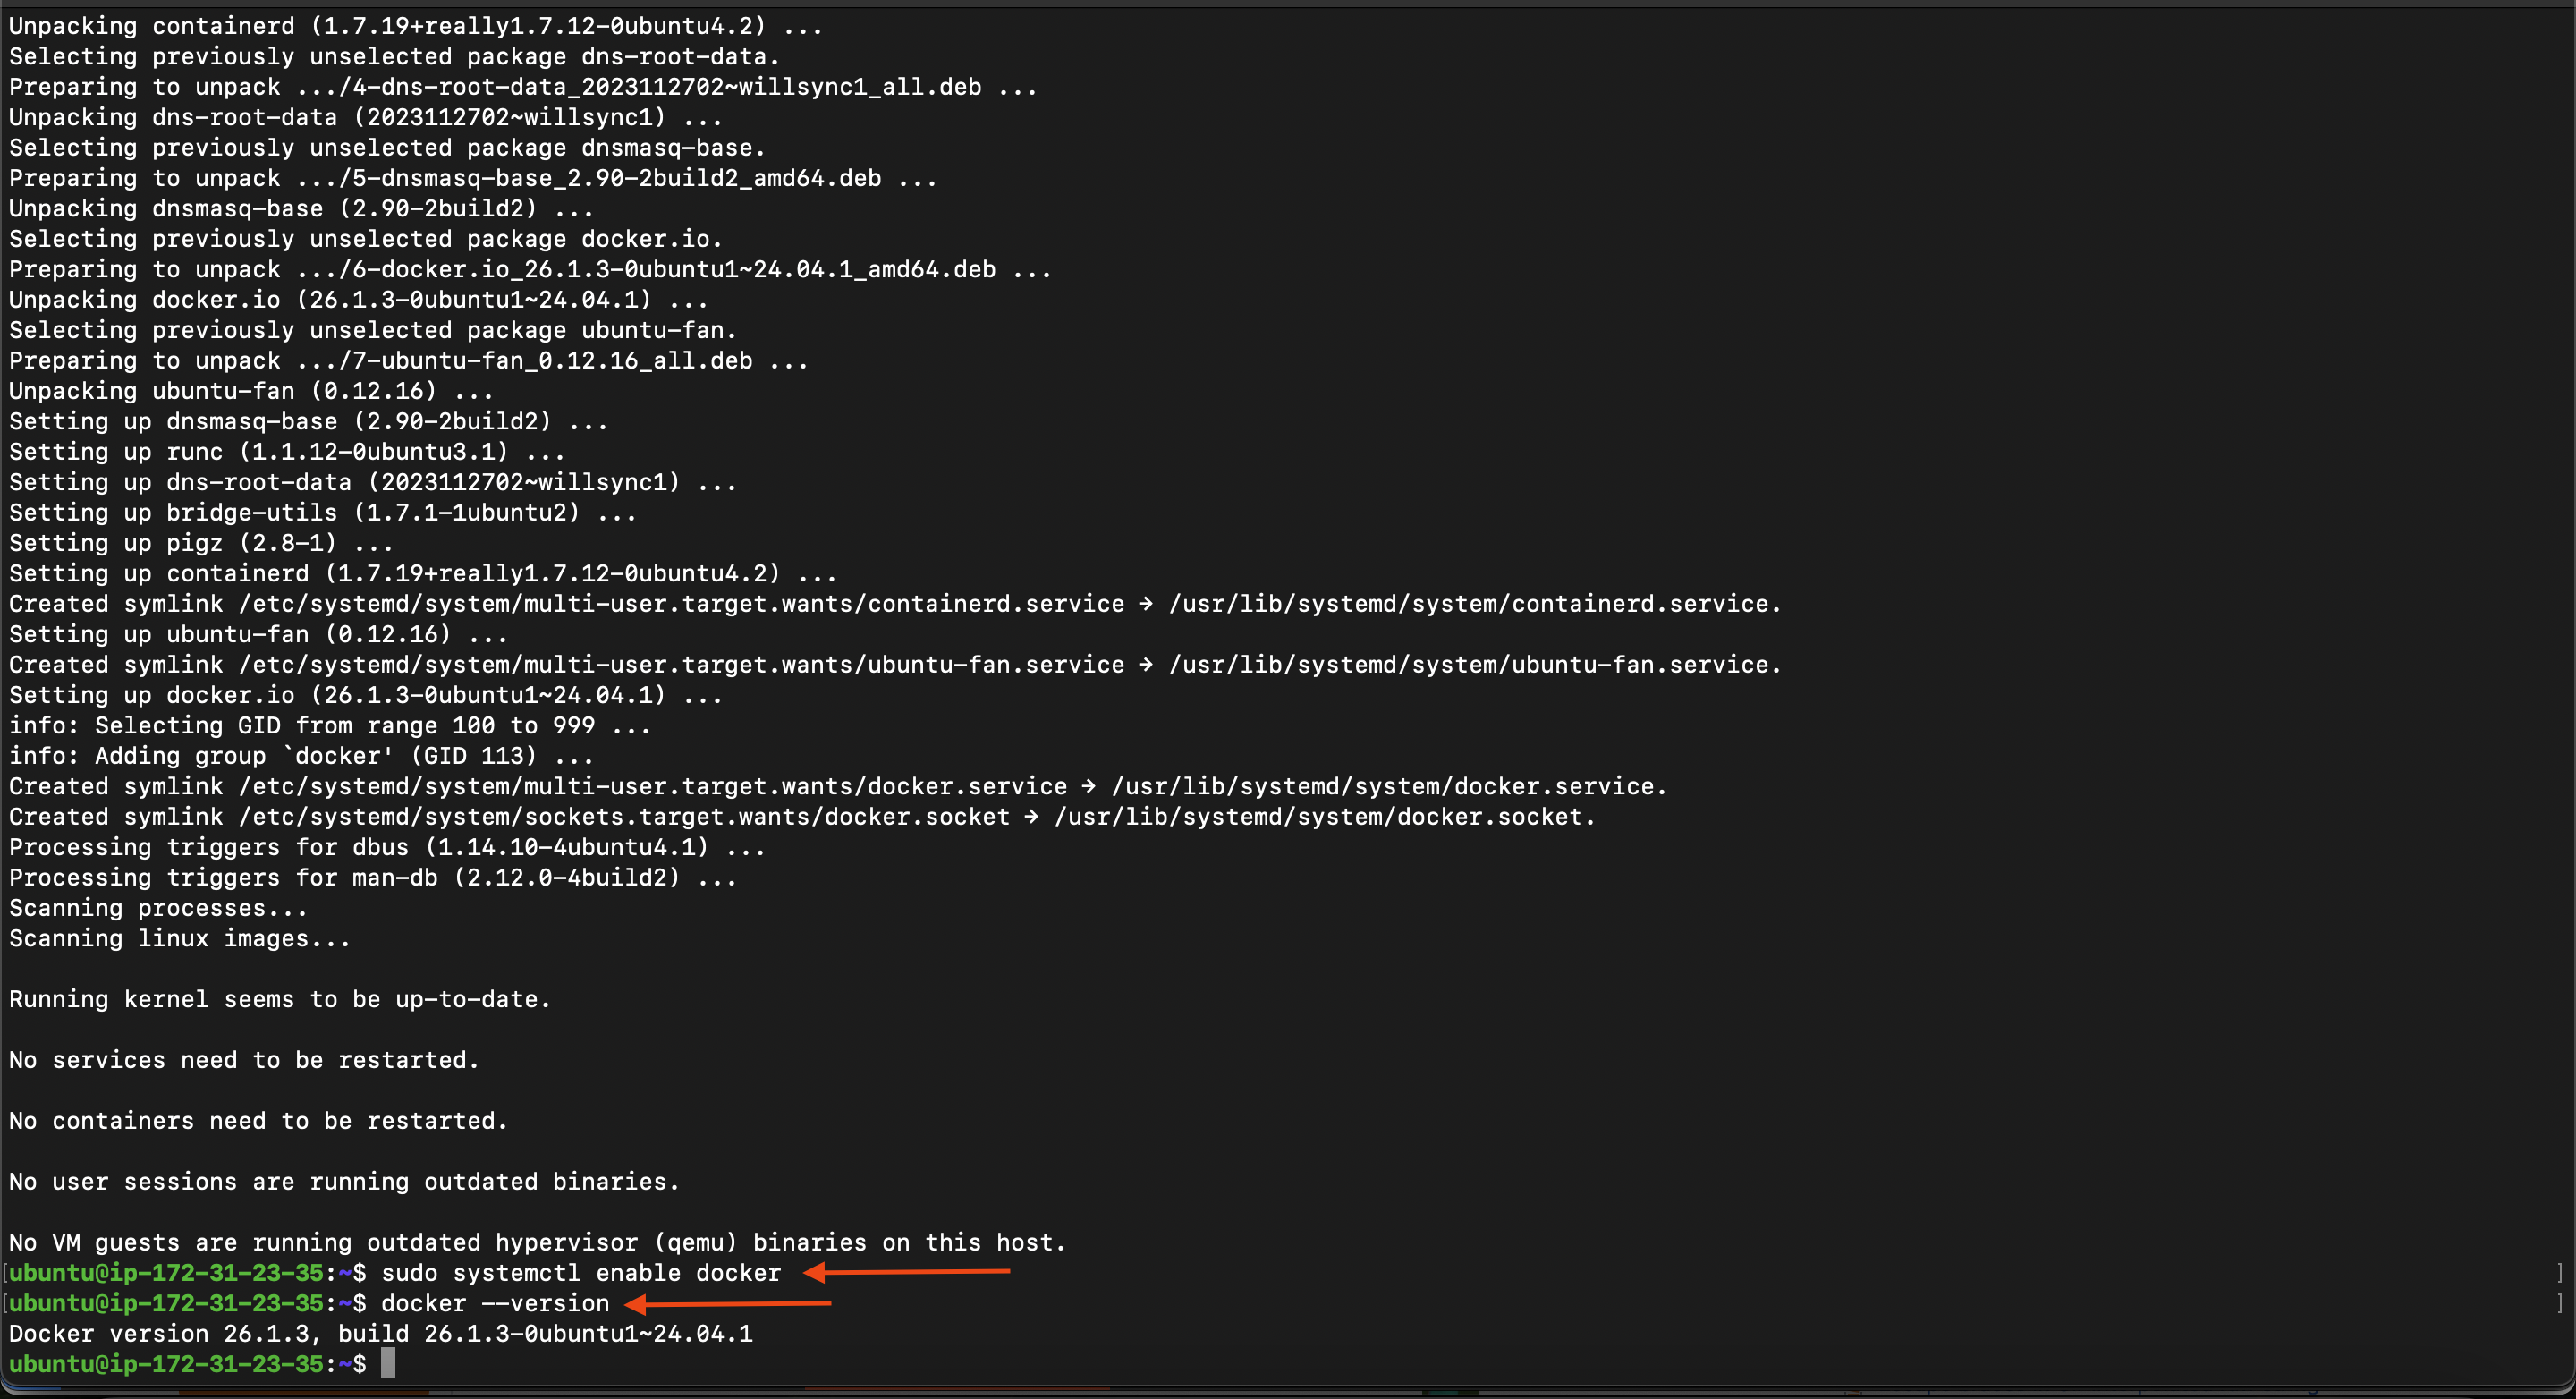2576x1399 pixels.
Task: Click the terminal cursor block at the prompt
Action: (x=388, y=1363)
